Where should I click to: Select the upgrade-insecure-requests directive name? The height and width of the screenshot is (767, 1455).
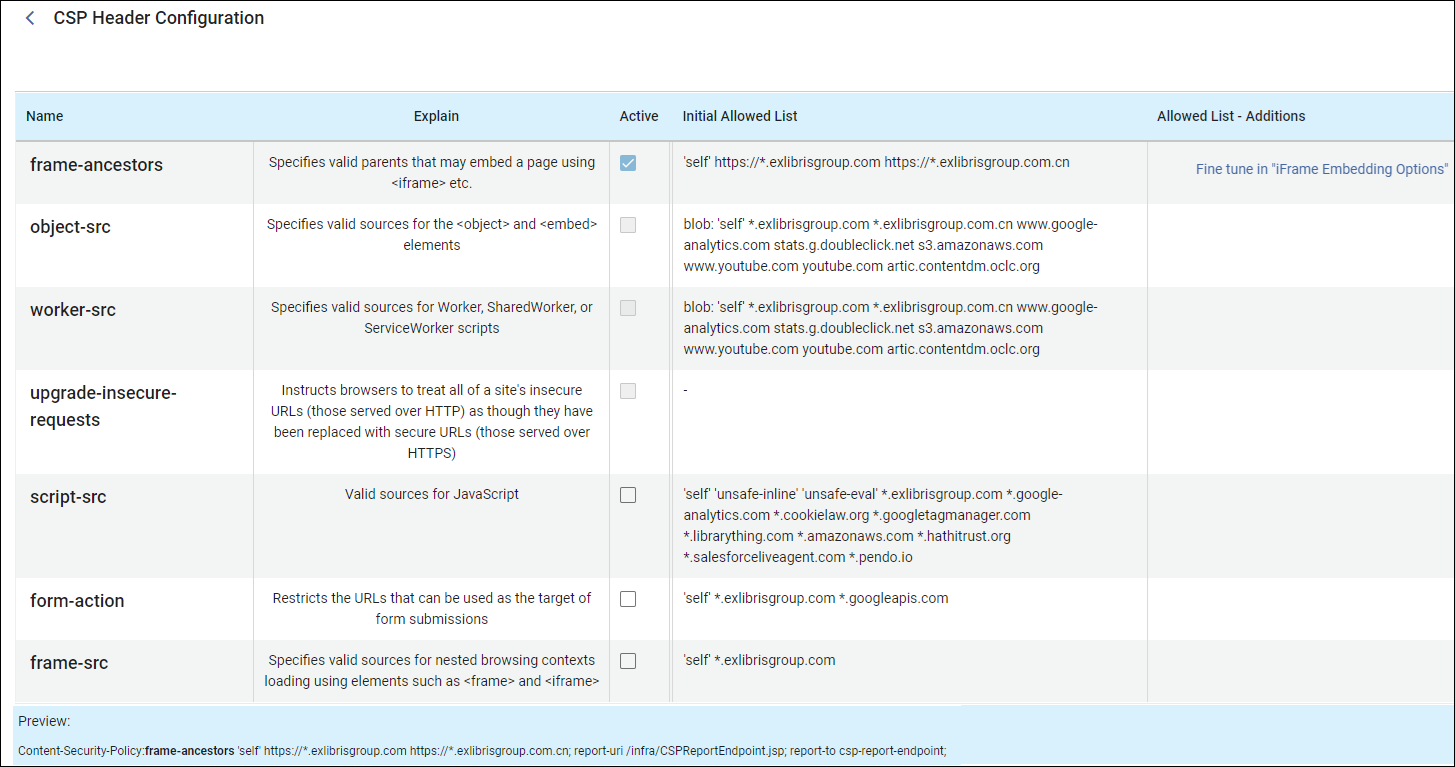pyautogui.click(x=103, y=406)
